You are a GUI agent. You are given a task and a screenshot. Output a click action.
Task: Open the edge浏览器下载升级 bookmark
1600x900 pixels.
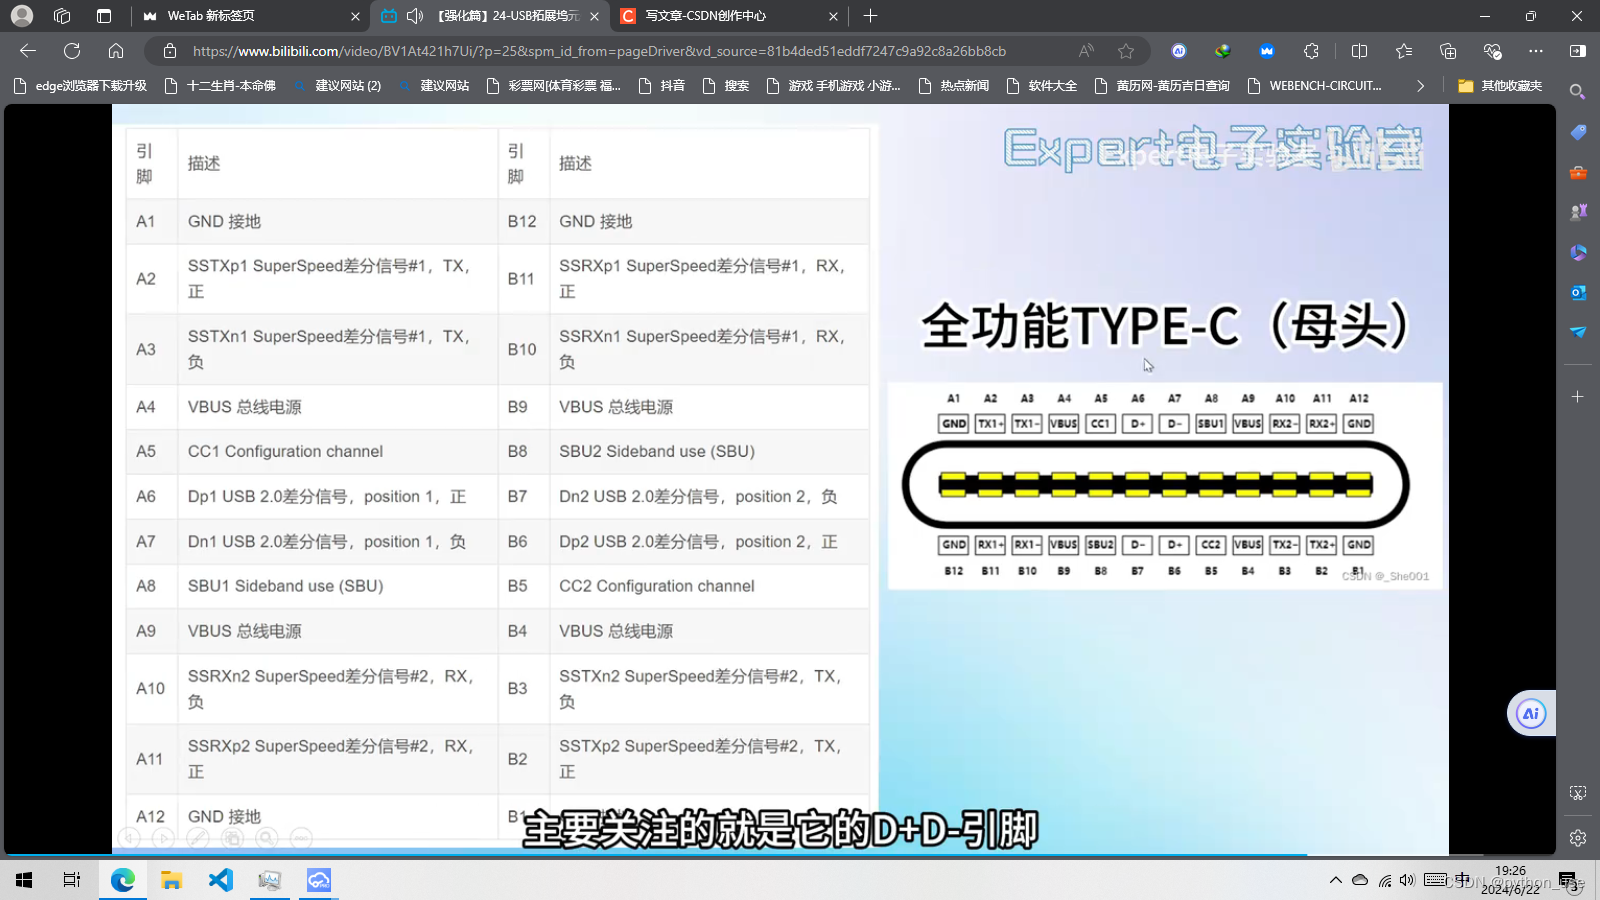[81, 86]
